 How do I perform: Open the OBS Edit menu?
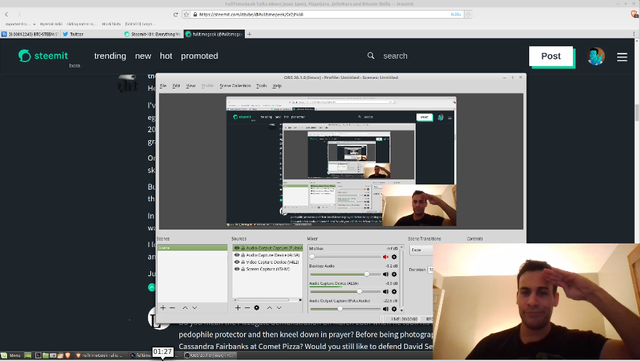(176, 86)
